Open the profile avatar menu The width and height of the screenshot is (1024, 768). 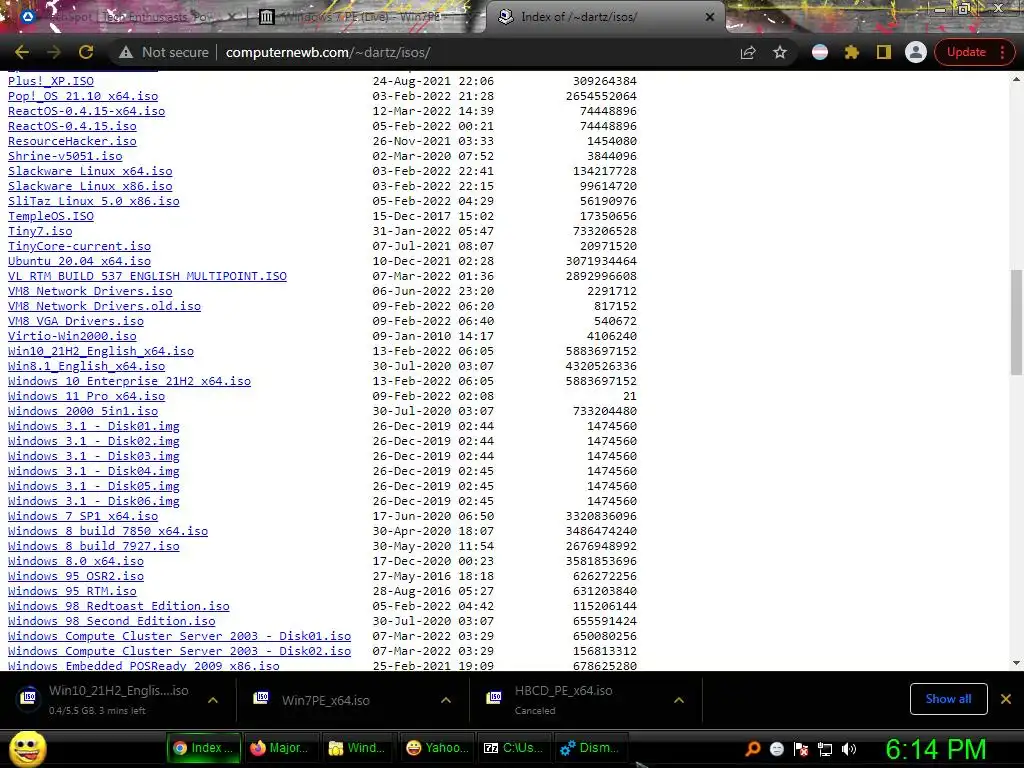click(x=916, y=52)
